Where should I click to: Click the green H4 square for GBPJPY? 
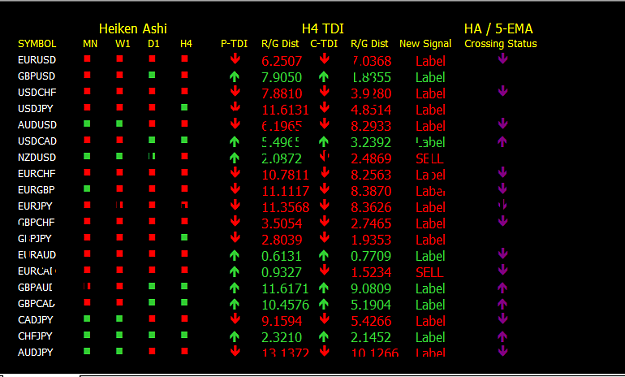(184, 238)
